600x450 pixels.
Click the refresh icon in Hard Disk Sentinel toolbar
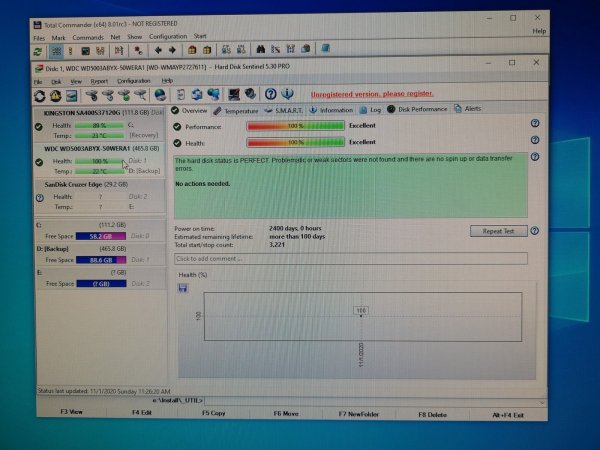click(x=39, y=96)
